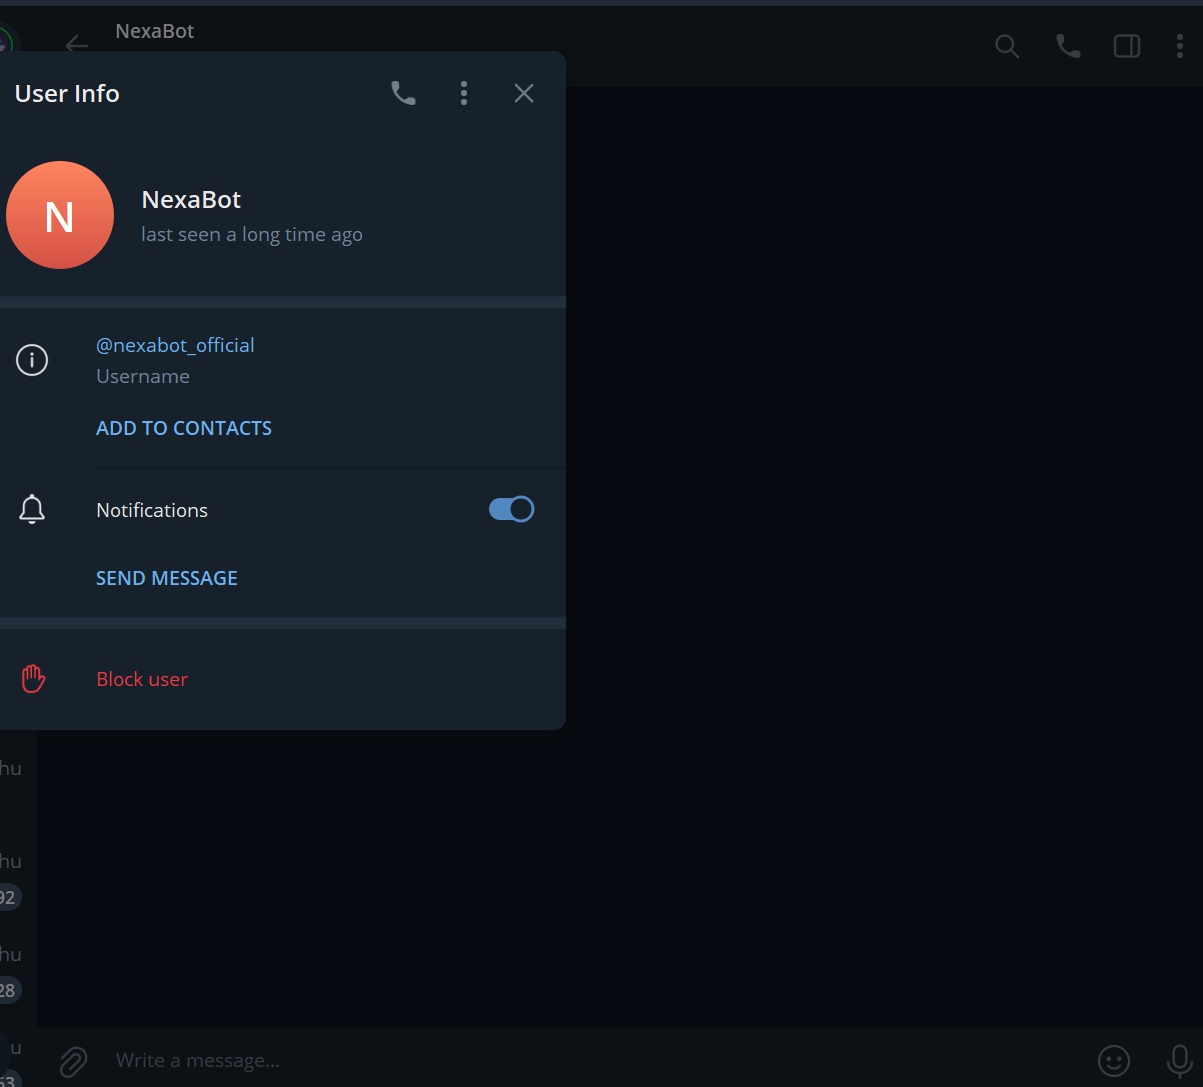This screenshot has height=1087, width=1203.
Task: Click the red hand block icon
Action: pyautogui.click(x=33, y=679)
